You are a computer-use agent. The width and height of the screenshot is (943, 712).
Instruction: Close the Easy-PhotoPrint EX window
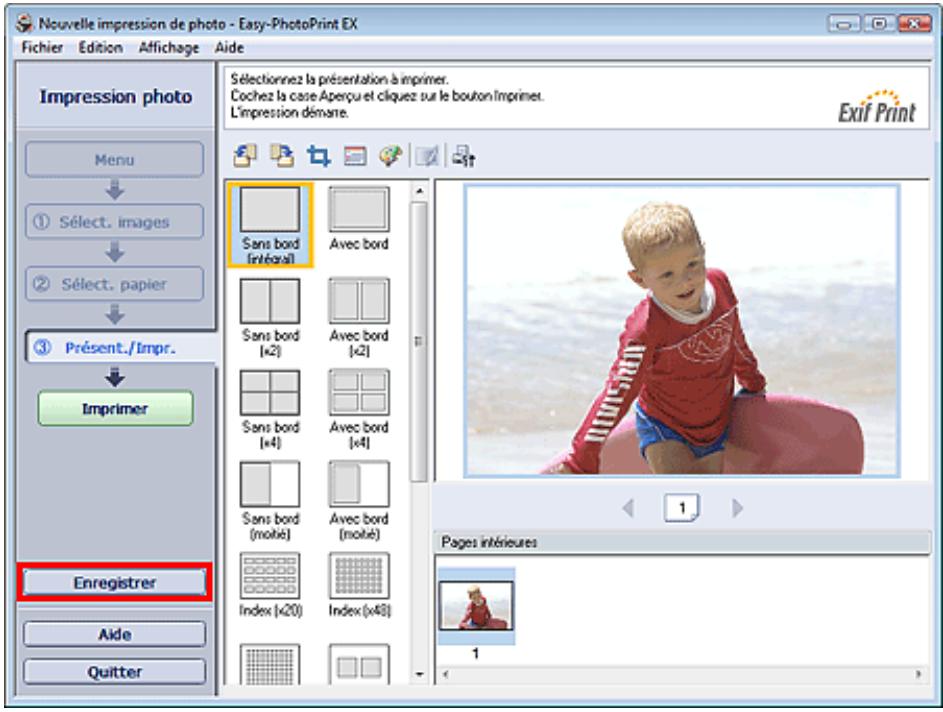(x=914, y=23)
